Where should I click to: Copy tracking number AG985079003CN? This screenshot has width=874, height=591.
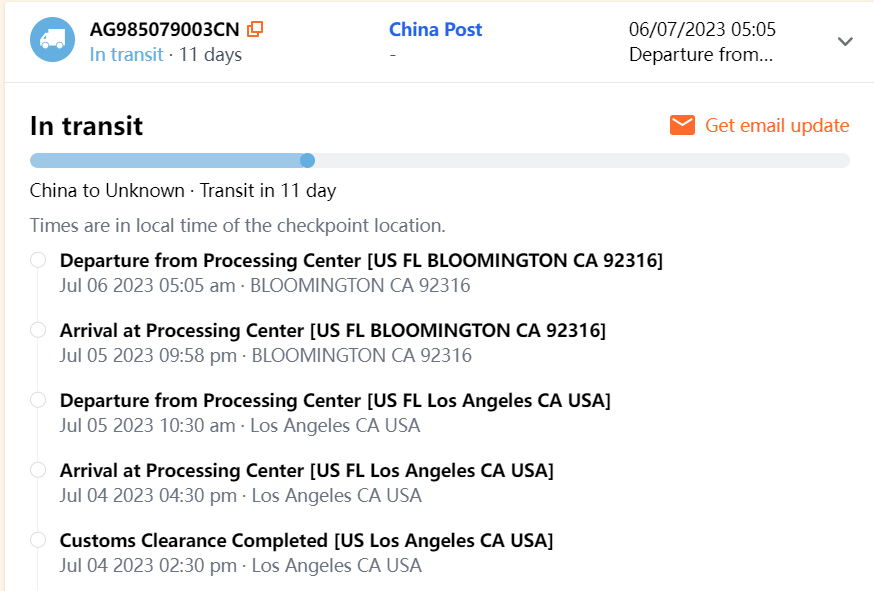point(255,30)
